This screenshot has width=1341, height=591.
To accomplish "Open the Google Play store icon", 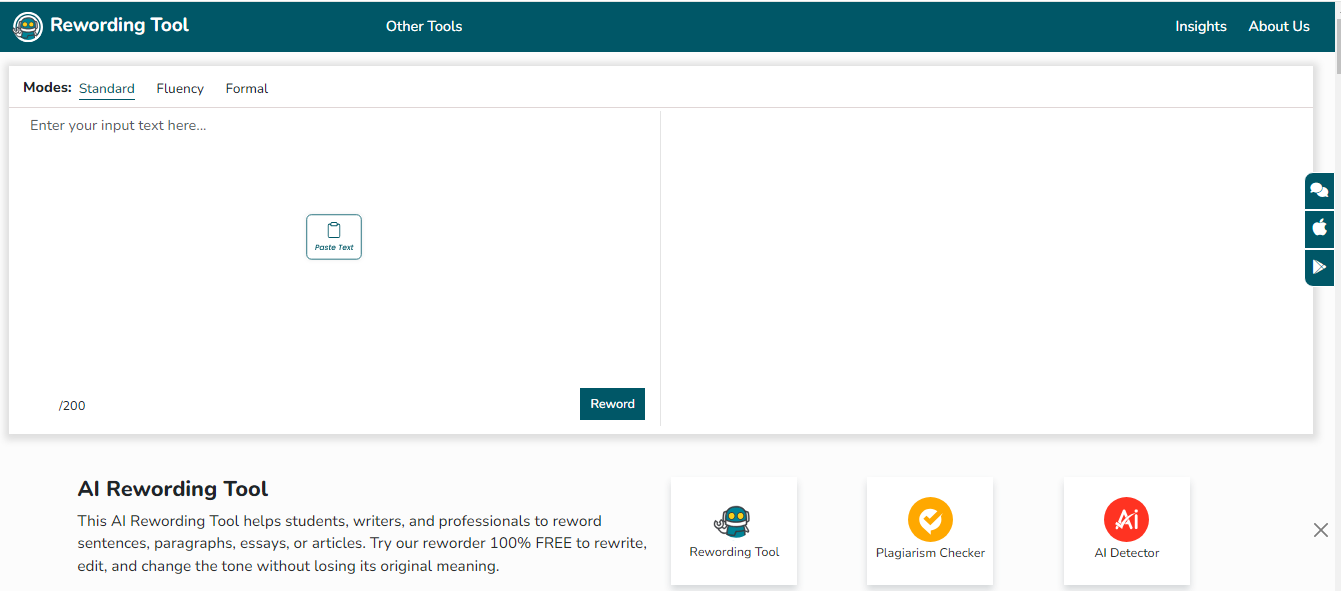I will pos(1319,267).
